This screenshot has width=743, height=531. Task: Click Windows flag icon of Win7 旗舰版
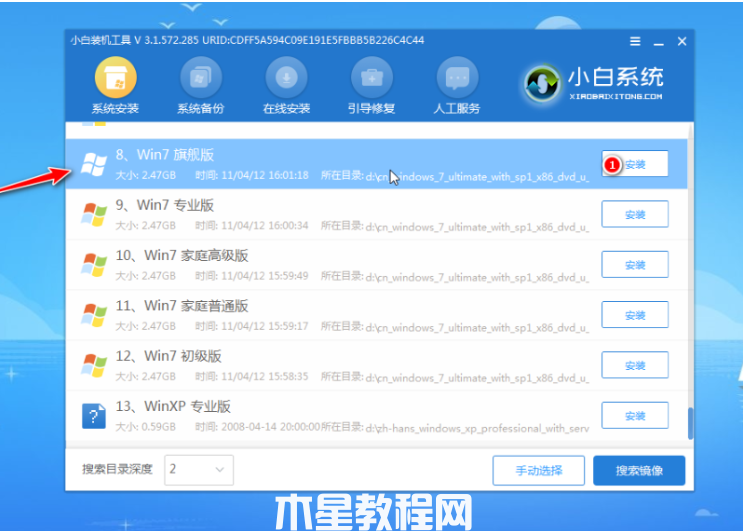[x=94, y=164]
